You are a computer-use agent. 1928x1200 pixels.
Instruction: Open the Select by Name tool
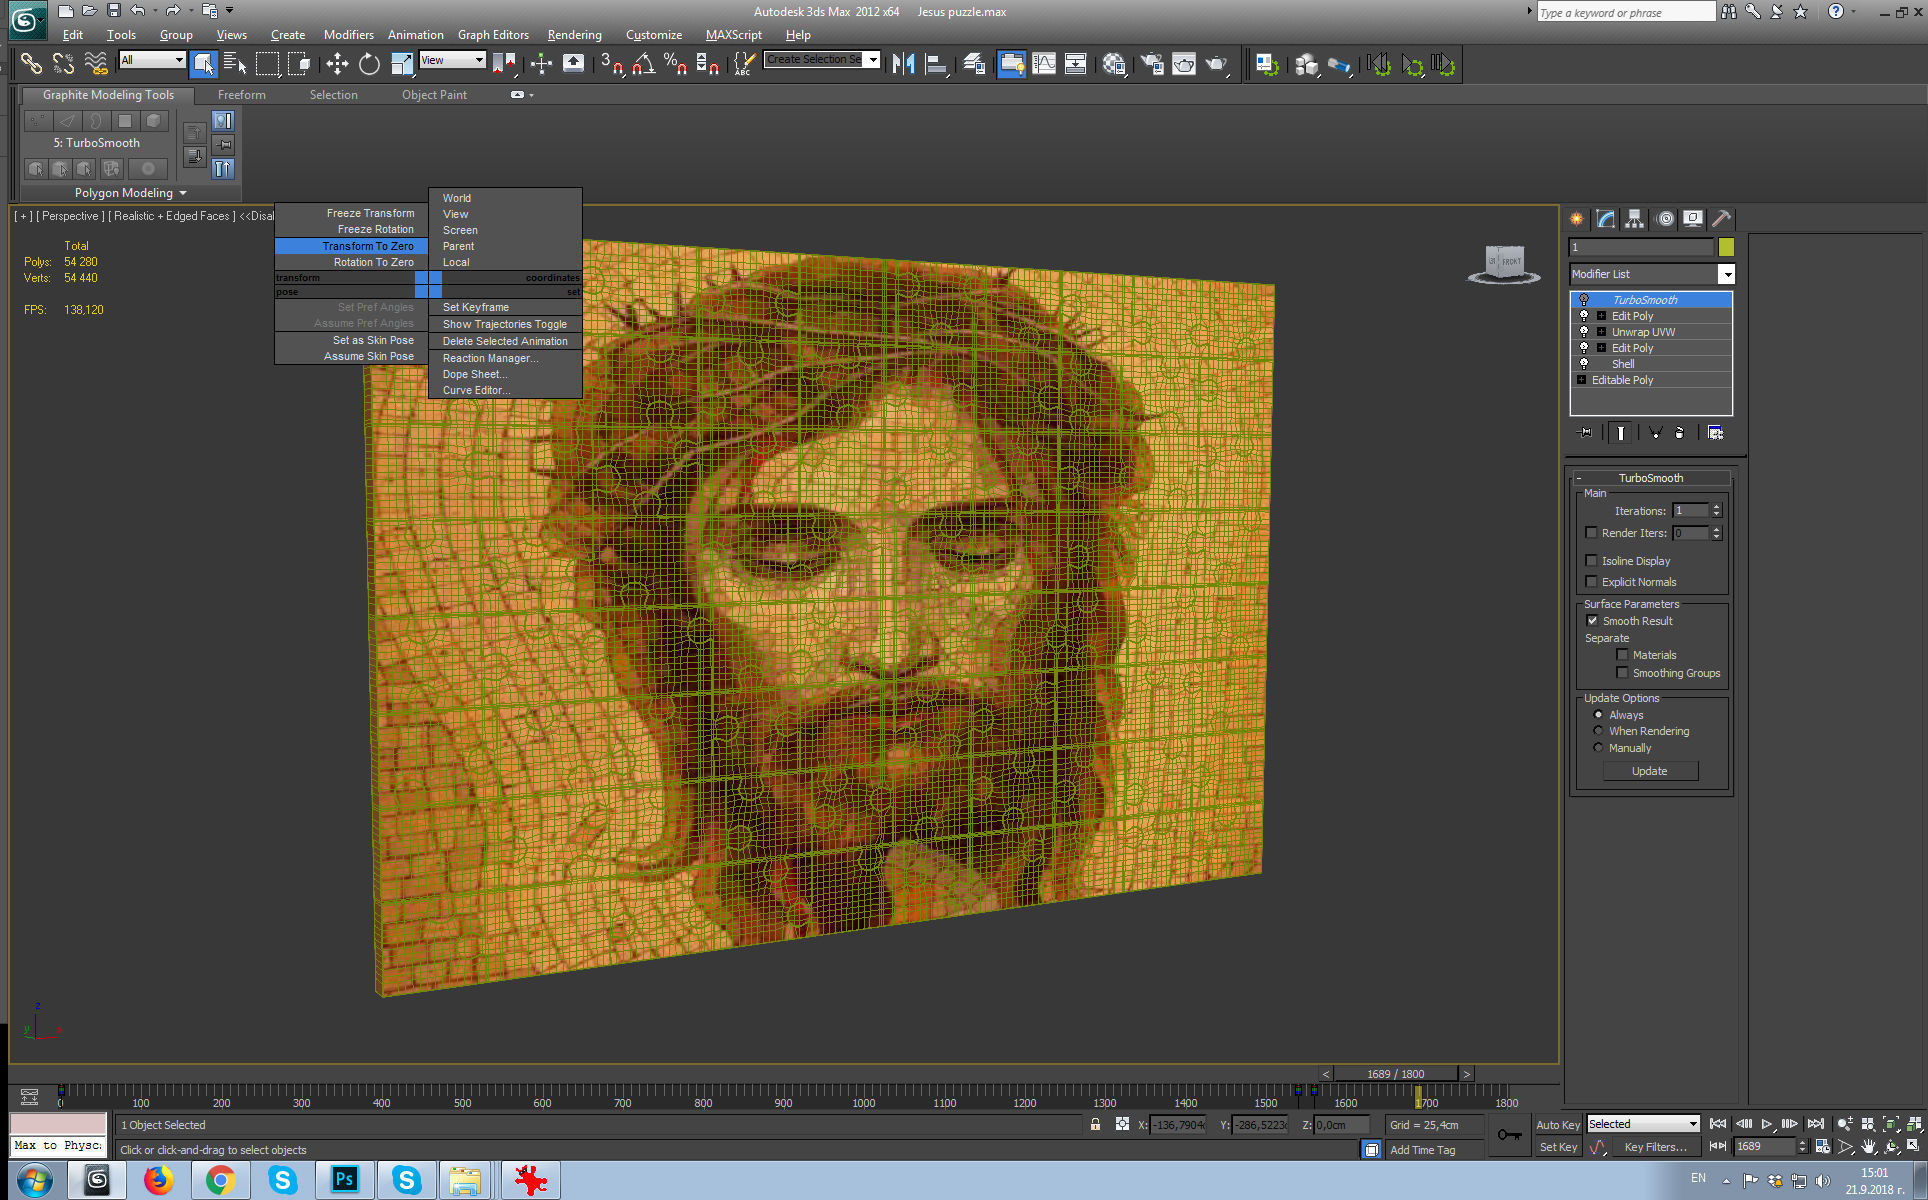235,64
